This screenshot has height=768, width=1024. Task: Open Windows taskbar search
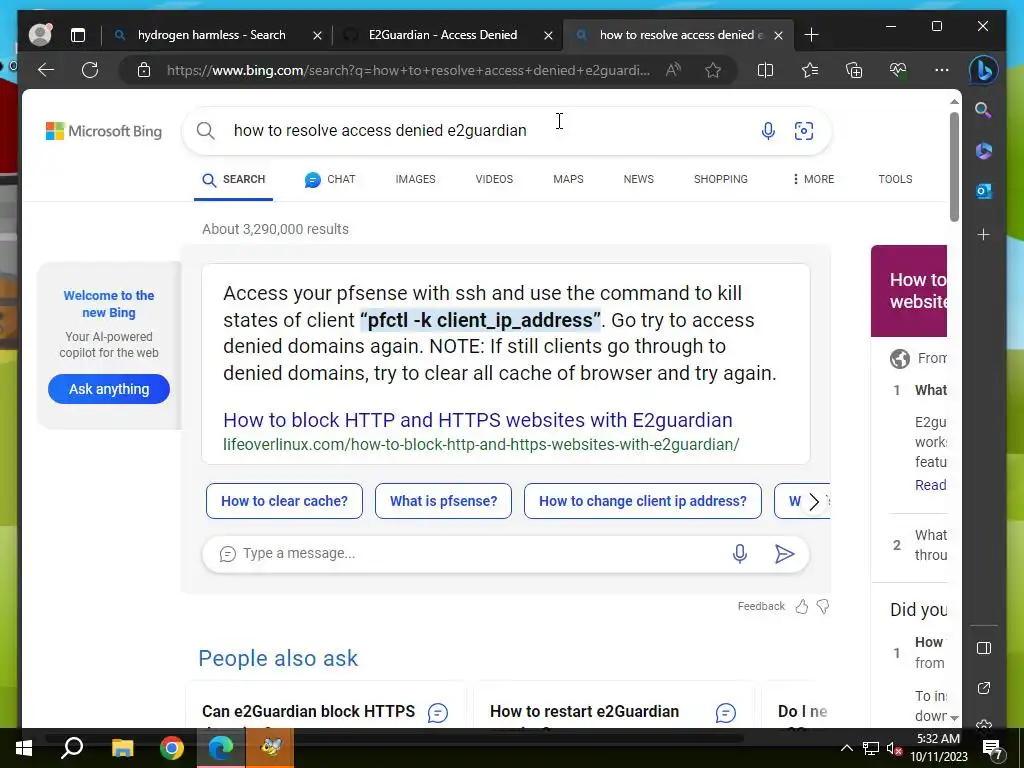(72, 748)
